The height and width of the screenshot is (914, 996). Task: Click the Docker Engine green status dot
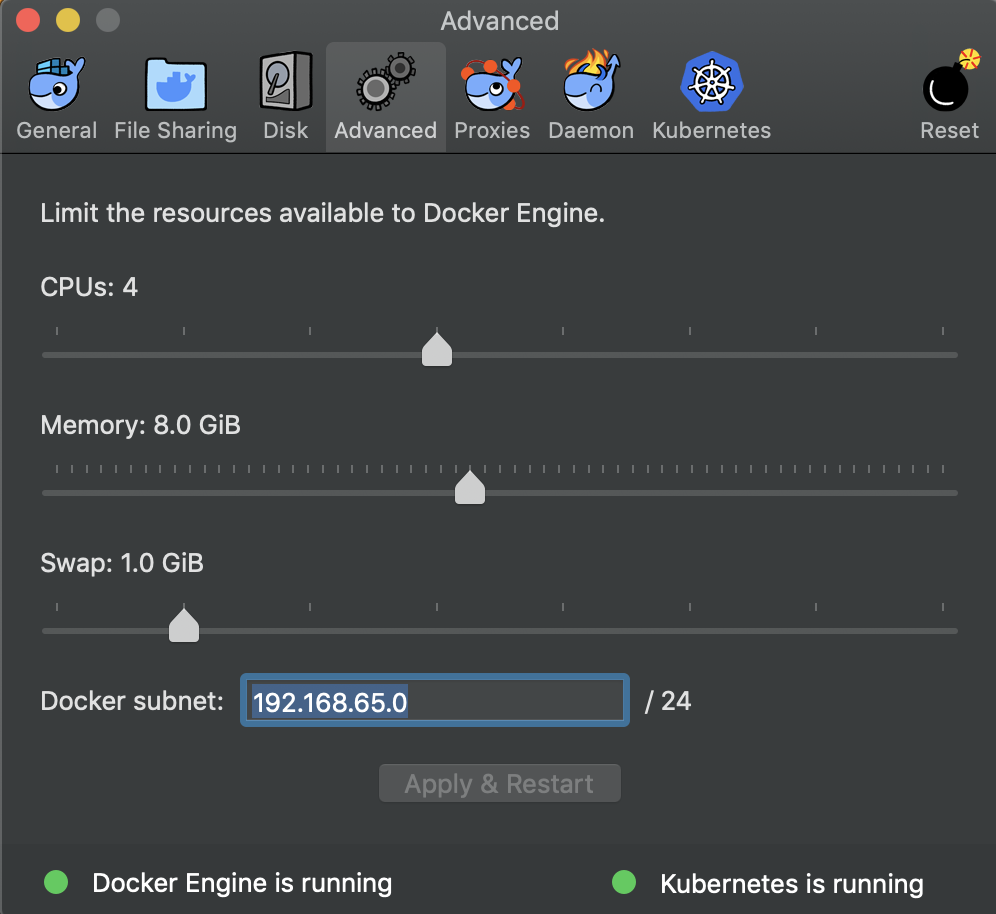(x=56, y=882)
